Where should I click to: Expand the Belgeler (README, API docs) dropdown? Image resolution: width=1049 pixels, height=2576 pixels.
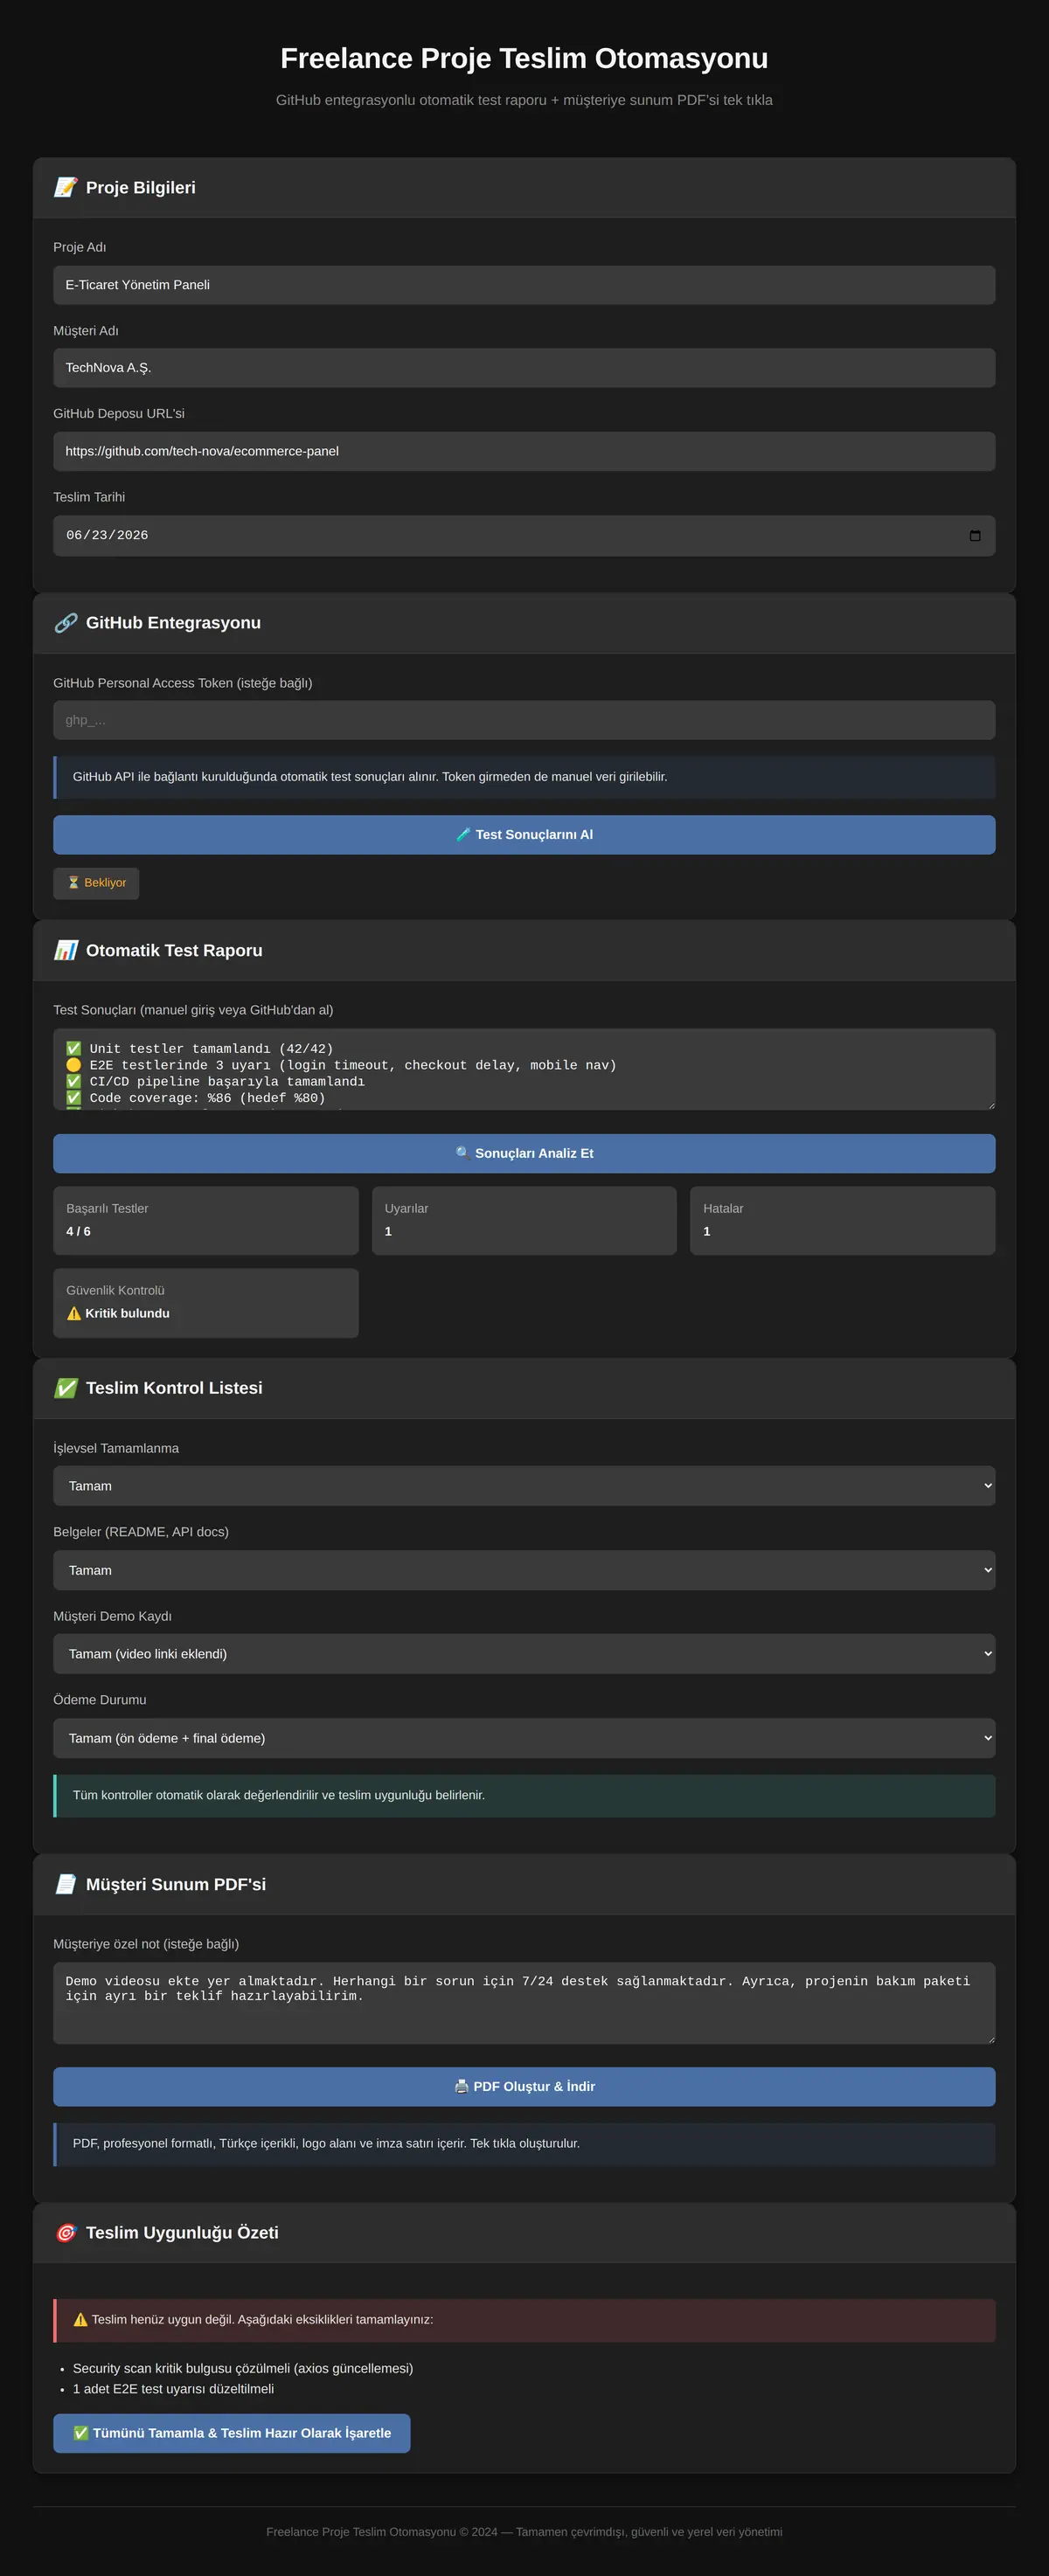click(524, 1570)
